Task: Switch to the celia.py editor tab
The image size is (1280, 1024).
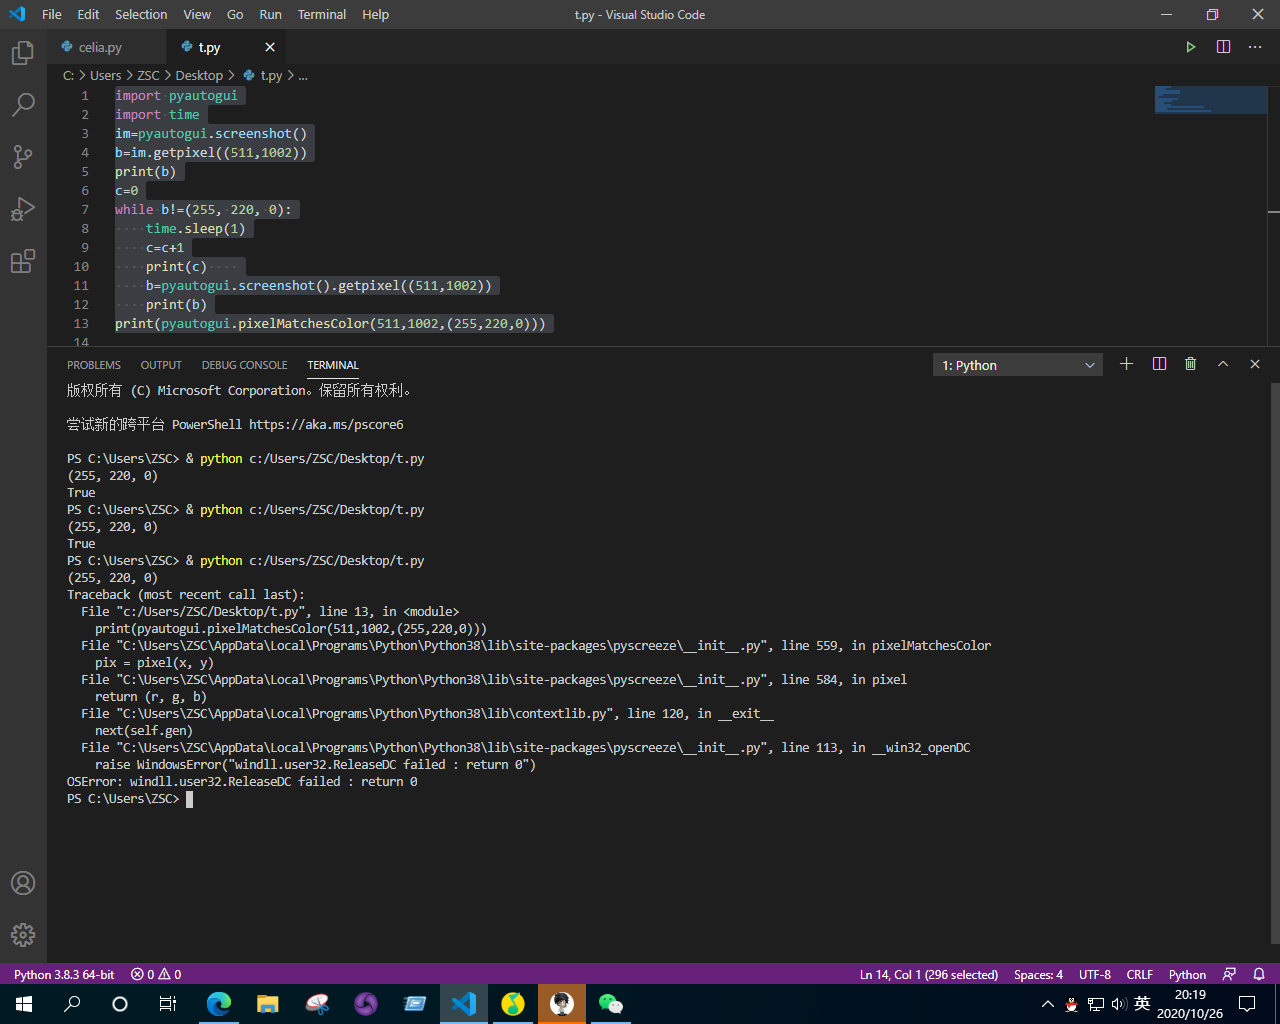Action: 107,47
